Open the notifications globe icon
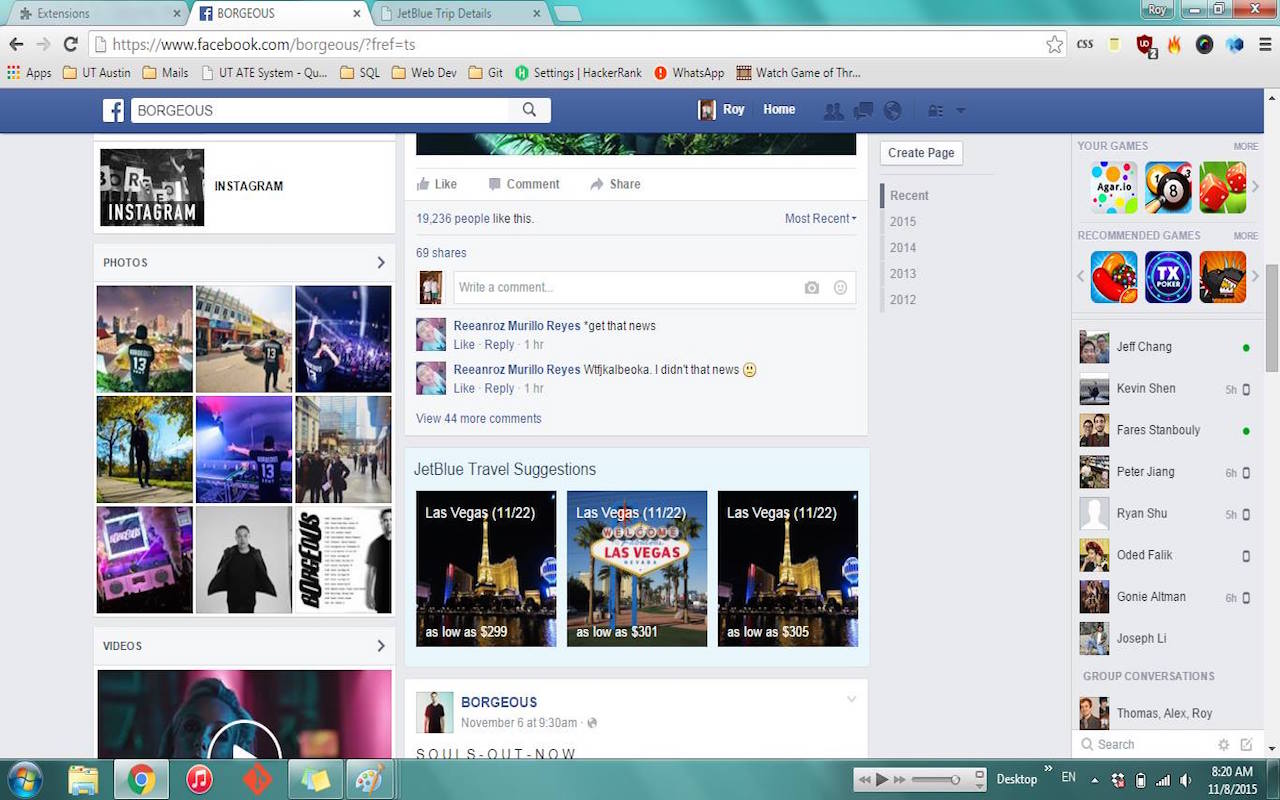 (893, 110)
